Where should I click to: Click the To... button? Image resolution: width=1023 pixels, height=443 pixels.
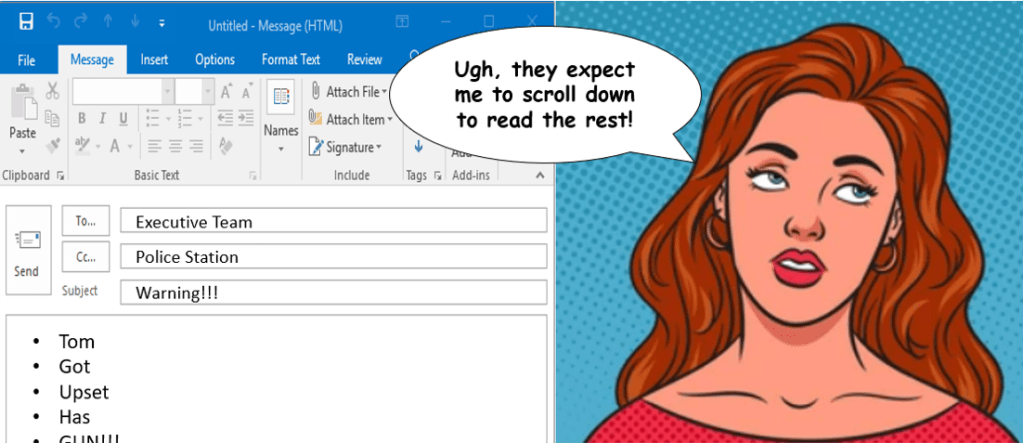(x=85, y=221)
